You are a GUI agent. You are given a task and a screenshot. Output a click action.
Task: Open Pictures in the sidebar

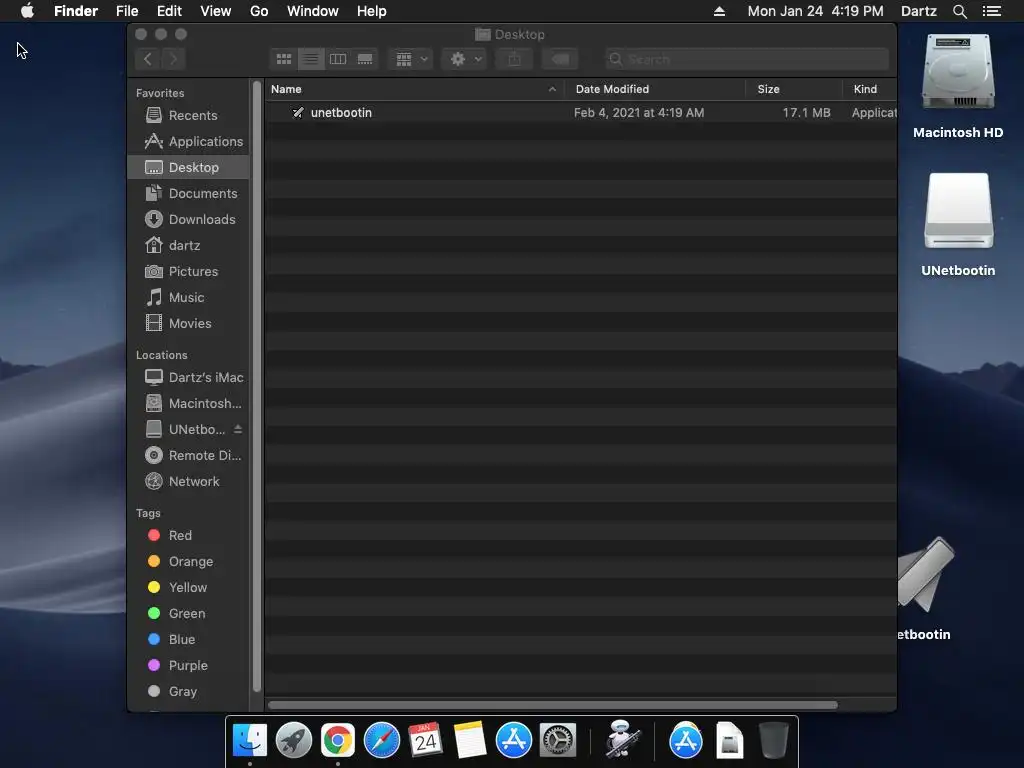(x=188, y=272)
